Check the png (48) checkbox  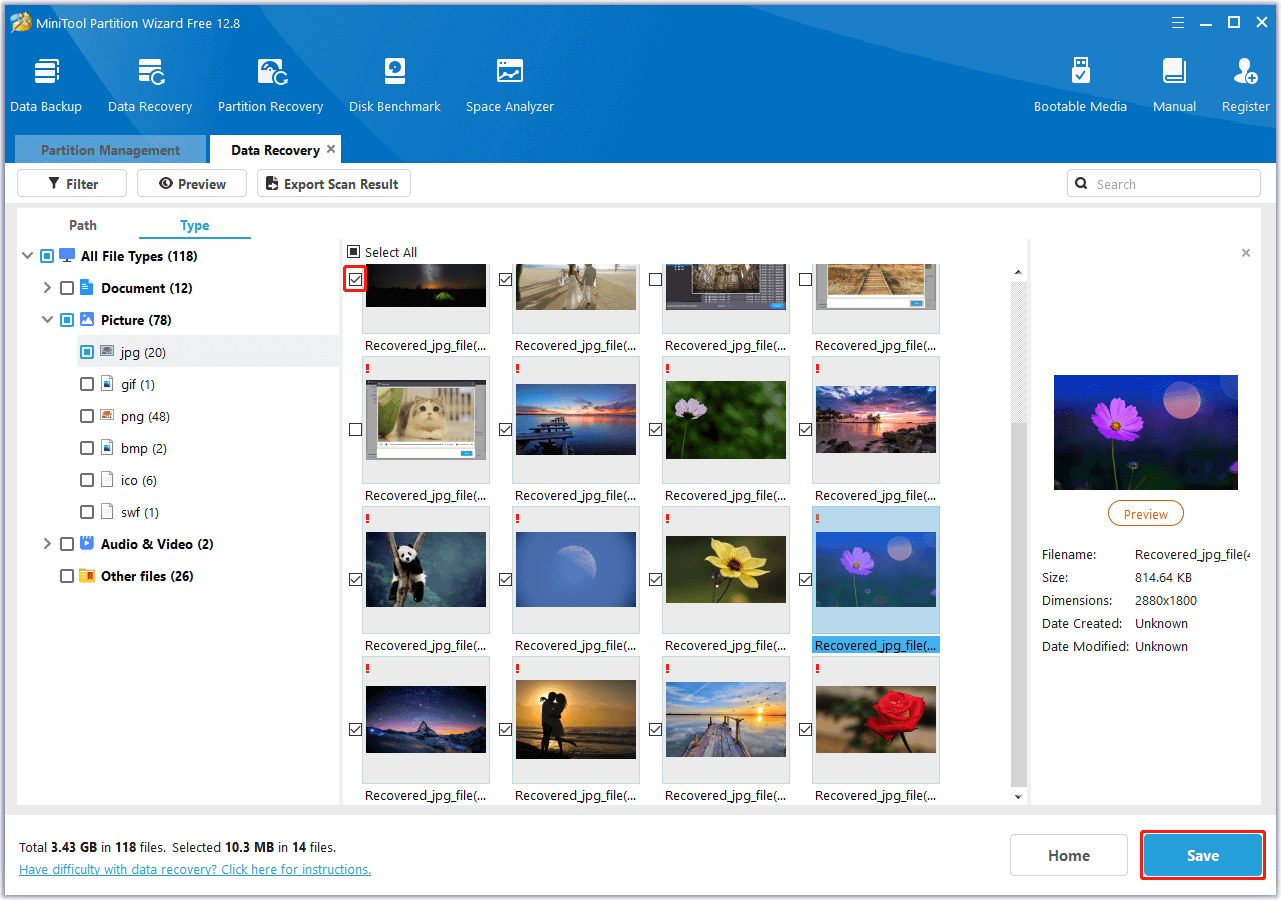point(87,416)
